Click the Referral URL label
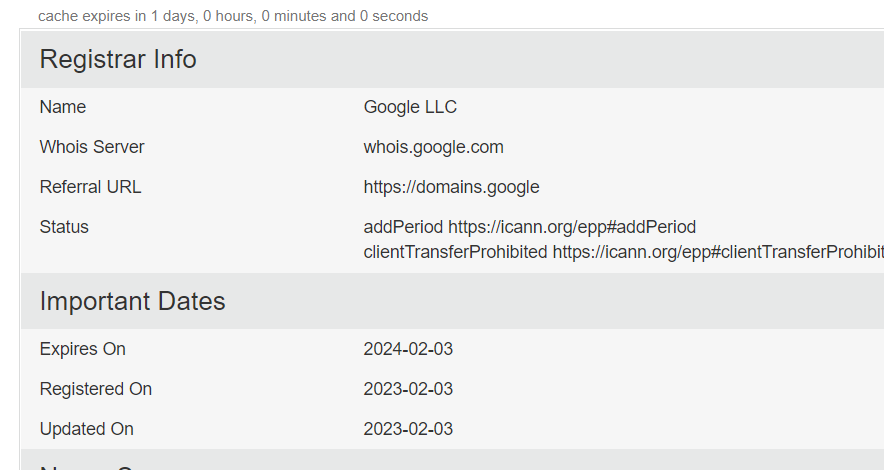This screenshot has height=470, width=884. coord(90,187)
